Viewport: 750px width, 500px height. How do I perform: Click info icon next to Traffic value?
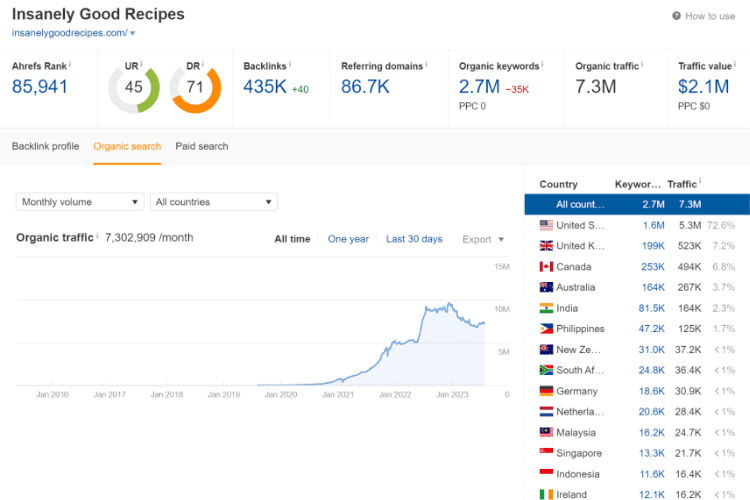click(x=735, y=64)
